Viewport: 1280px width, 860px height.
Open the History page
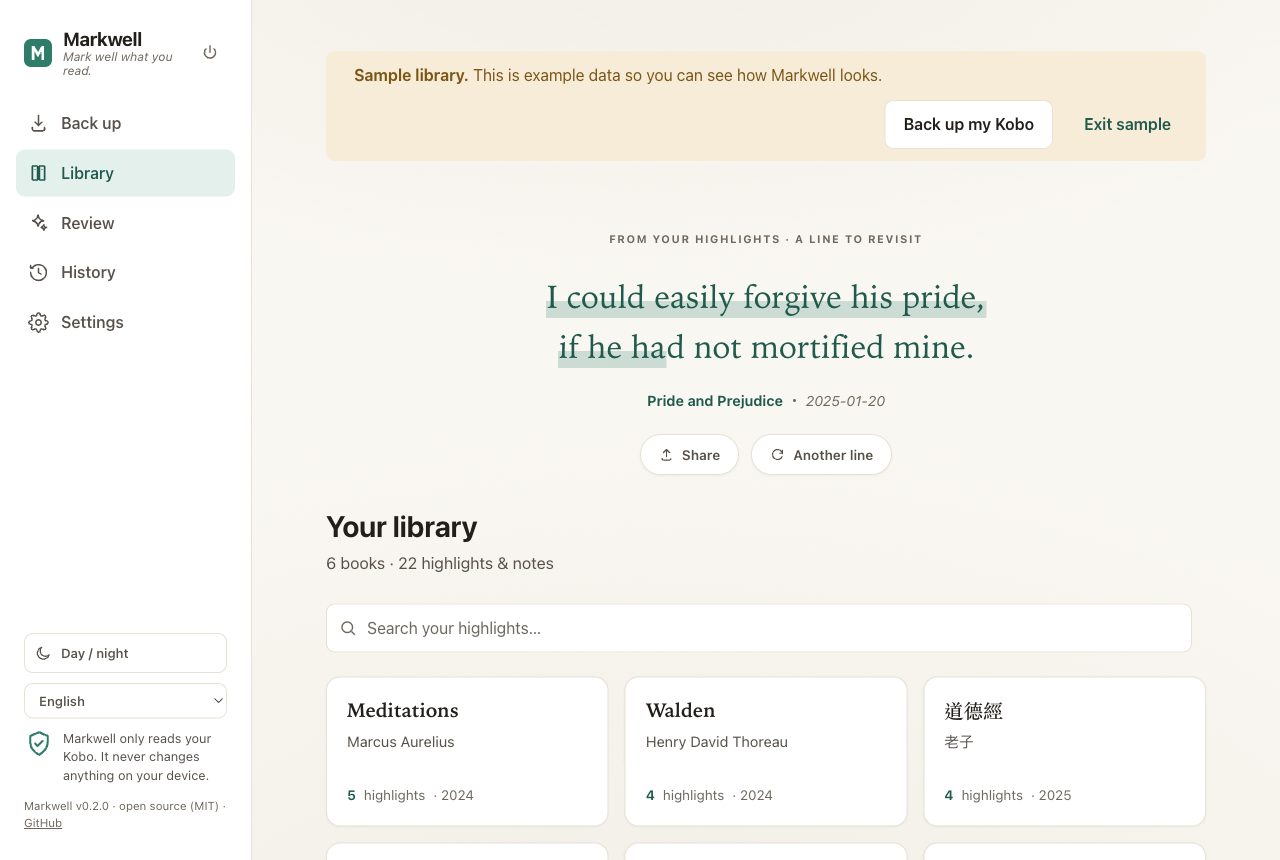point(125,272)
